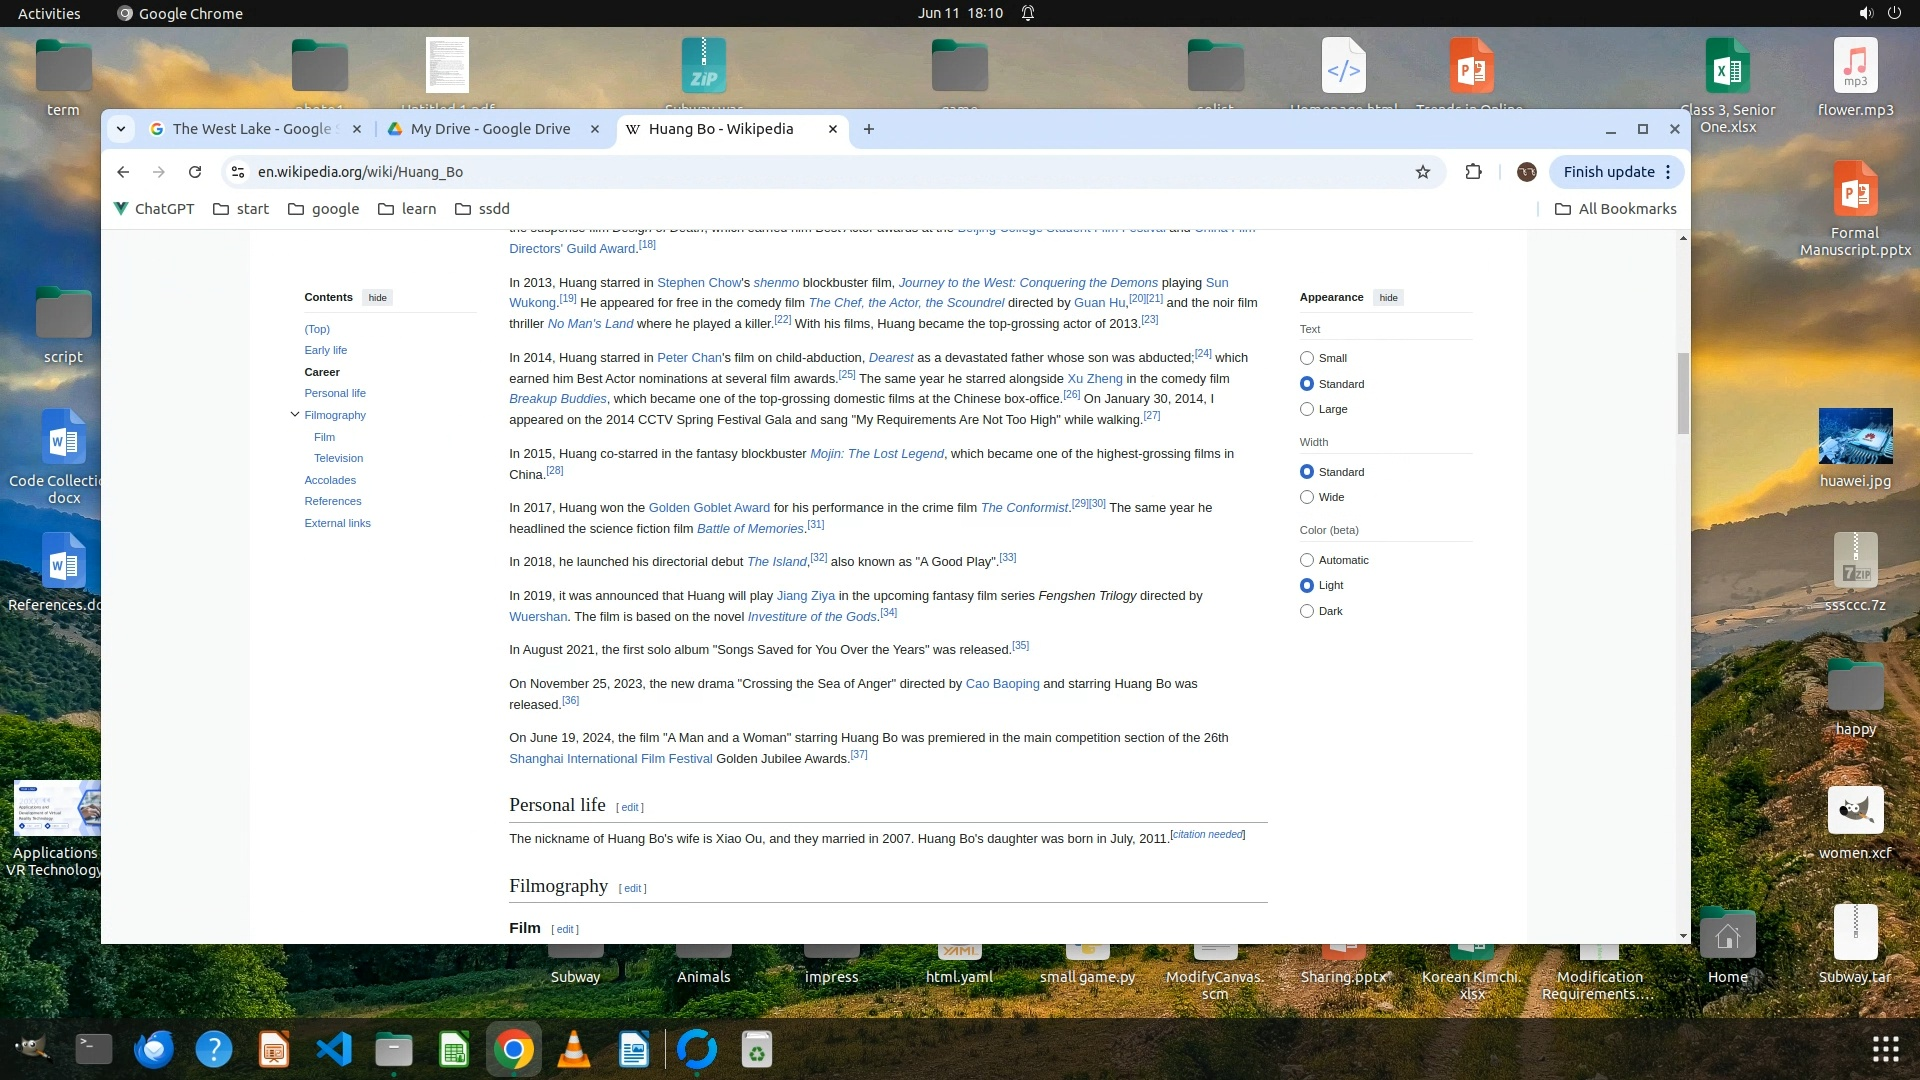Open the Extensions puzzle icon
The image size is (1920, 1080).
tap(1473, 172)
